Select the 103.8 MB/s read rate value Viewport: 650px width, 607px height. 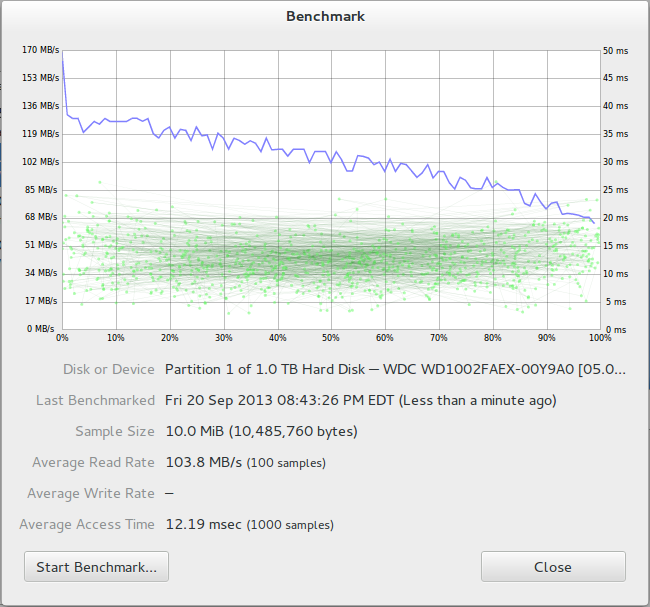click(x=245, y=462)
